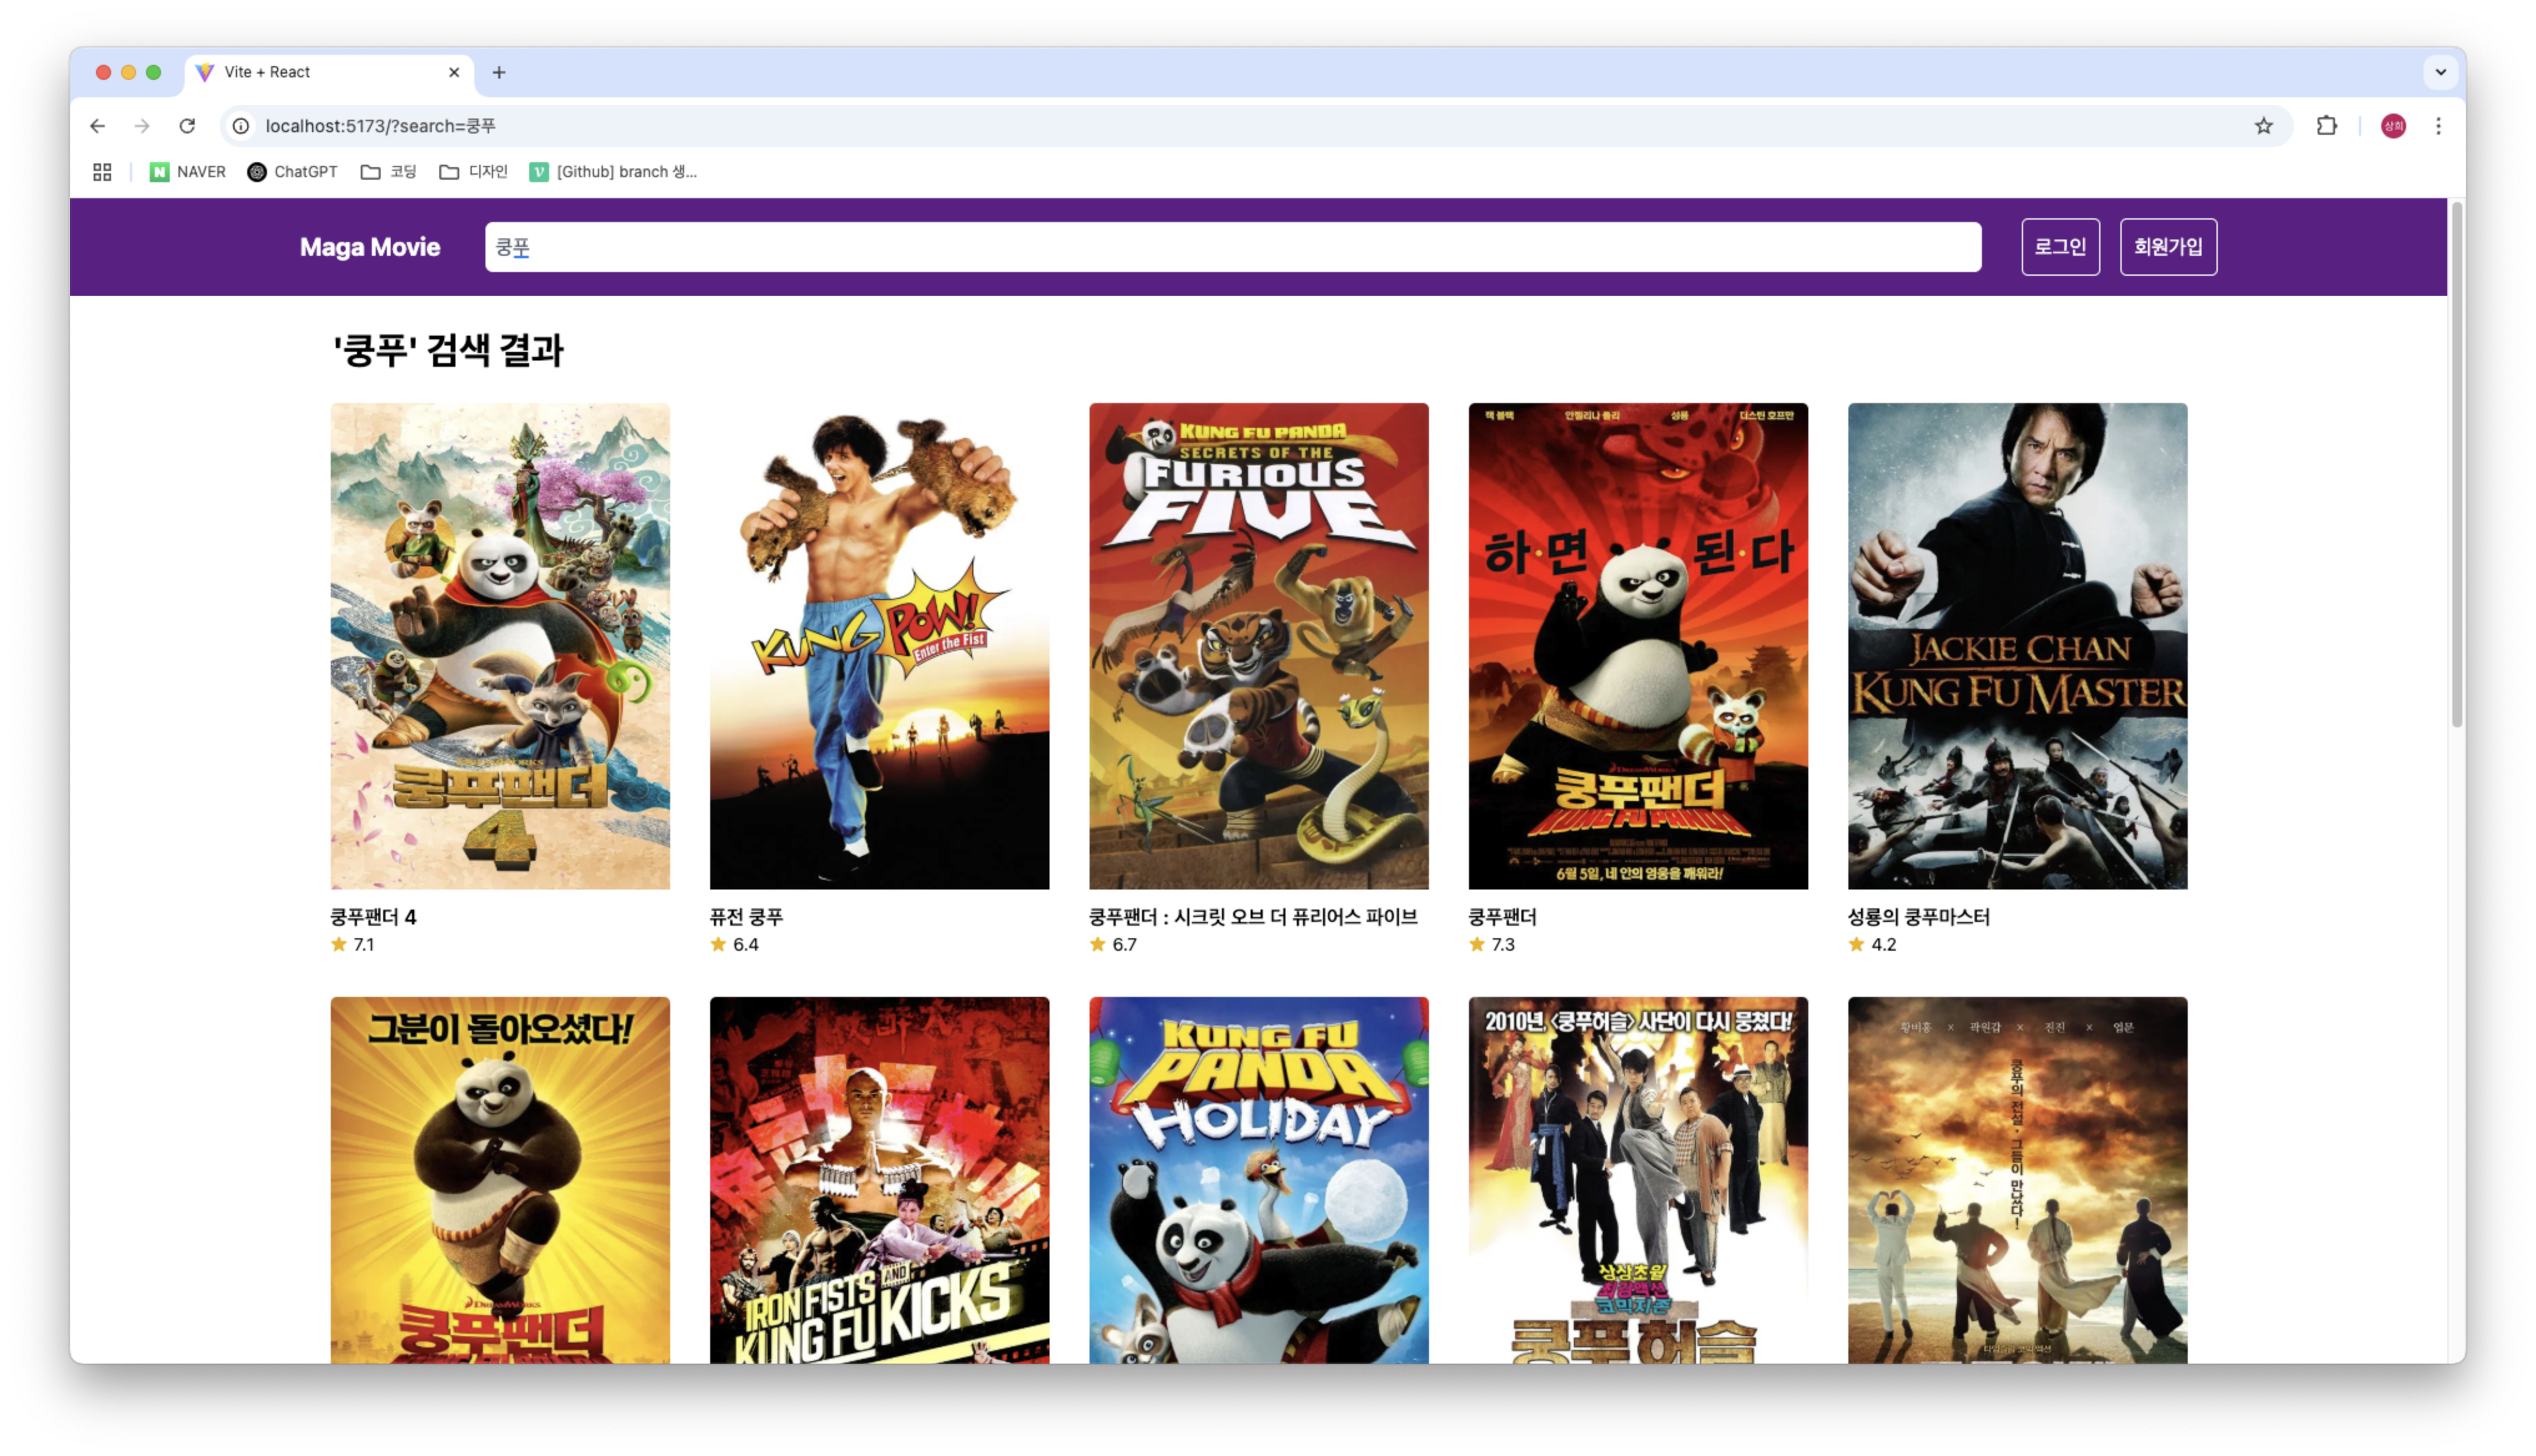
Task: Click the 6.4 star rating
Action: point(734,945)
